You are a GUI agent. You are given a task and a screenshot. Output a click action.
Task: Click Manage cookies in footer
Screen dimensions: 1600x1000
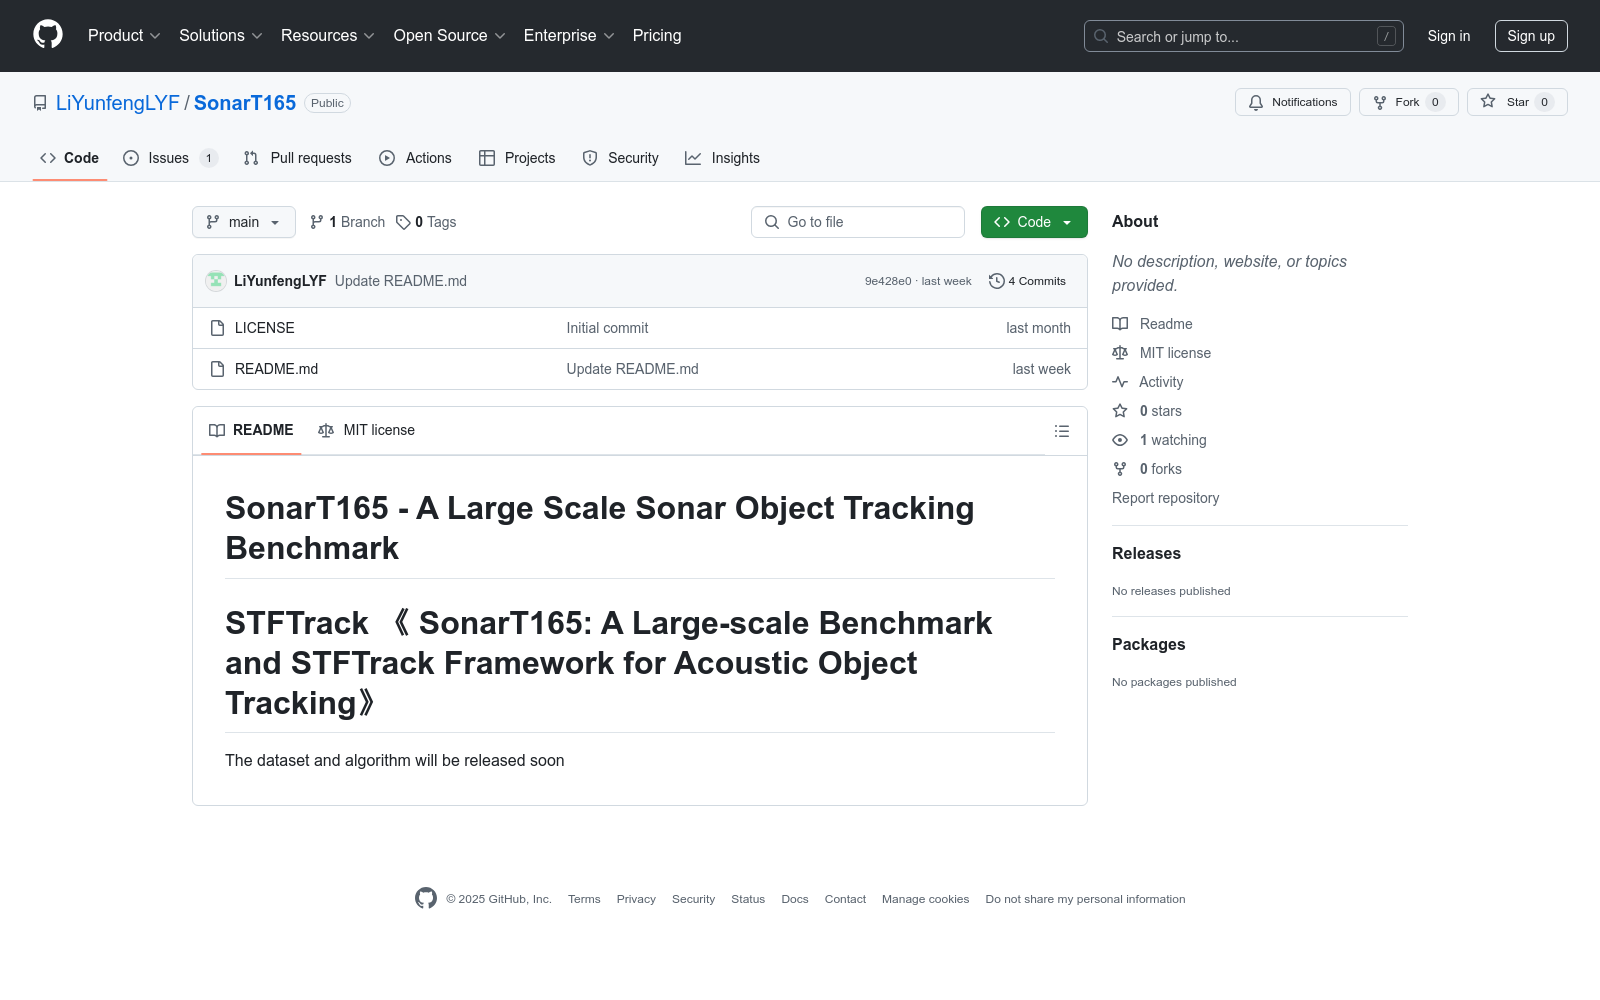pyautogui.click(x=926, y=899)
